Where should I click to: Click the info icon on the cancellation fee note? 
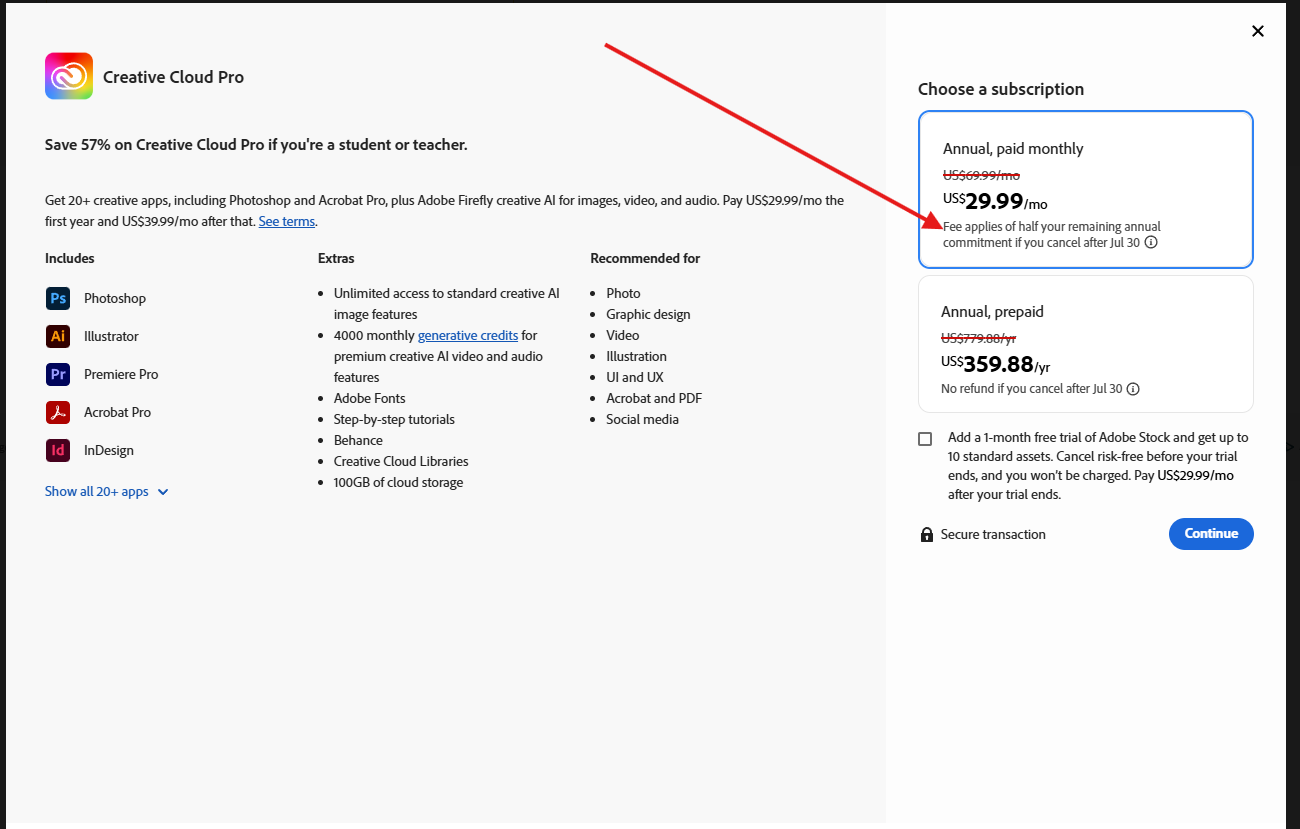[x=1151, y=241]
